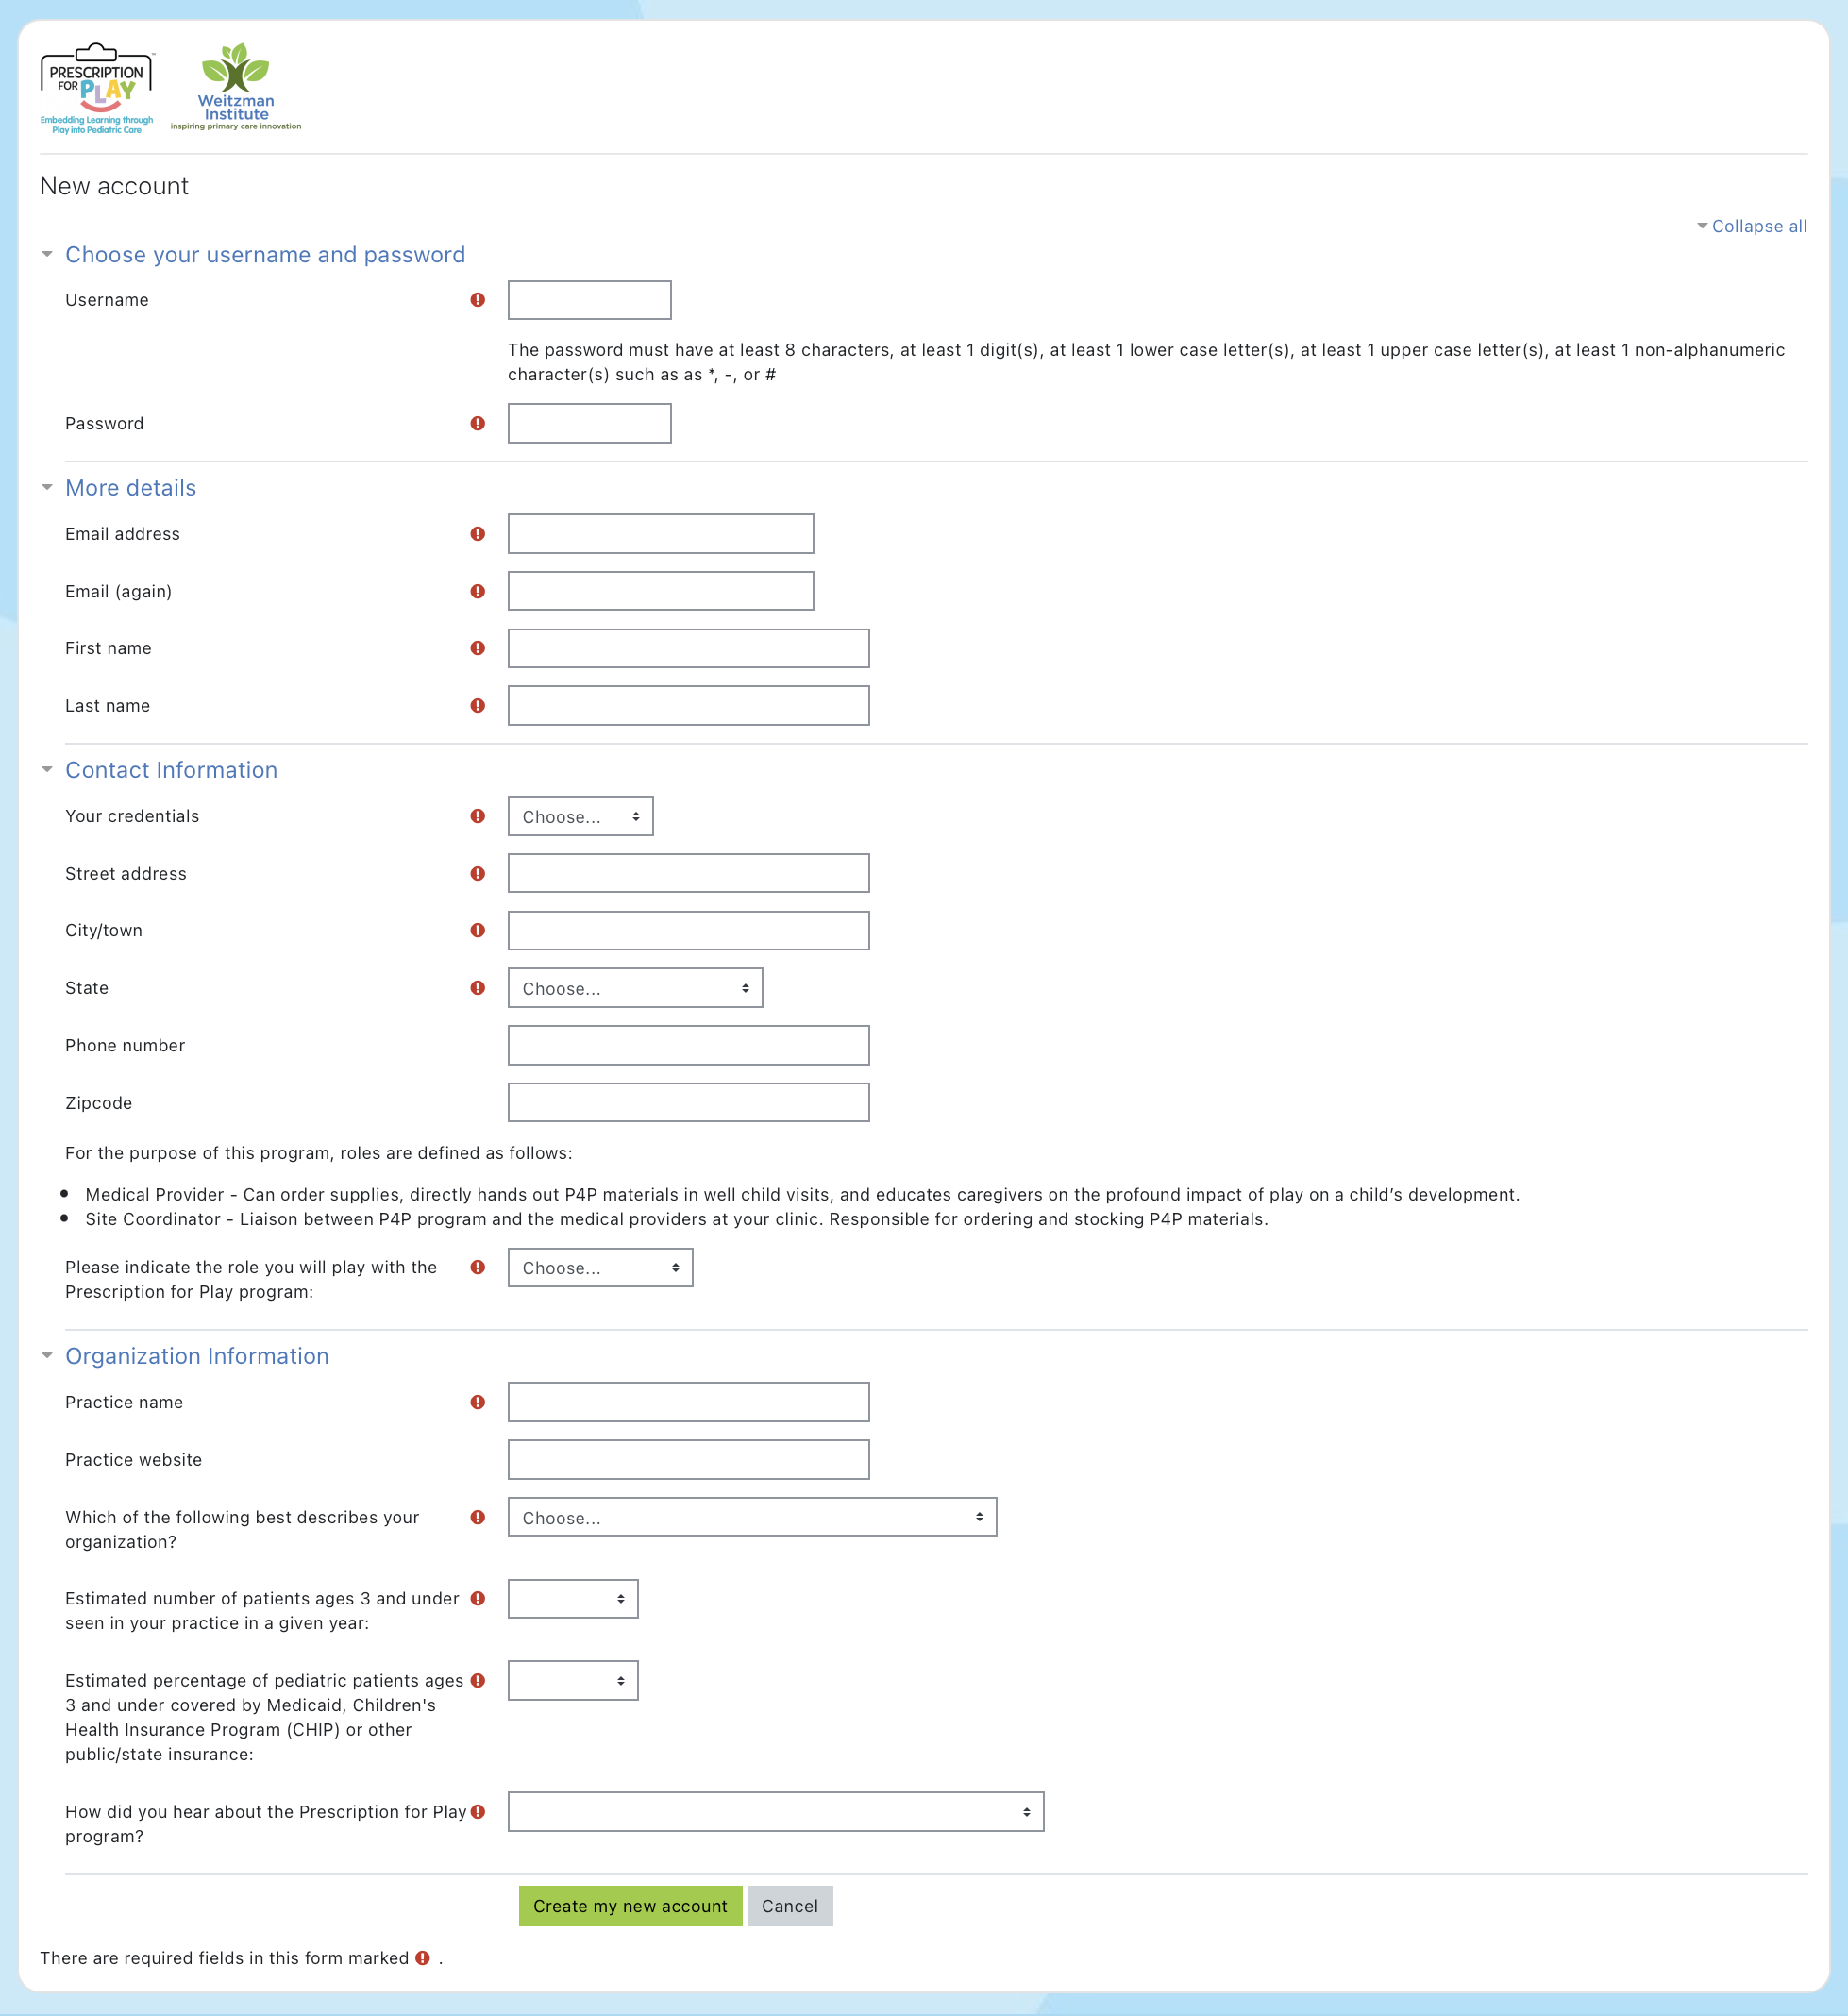Image resolution: width=1848 pixels, height=2016 pixels.
Task: Click required icon next to Username
Action: point(478,300)
